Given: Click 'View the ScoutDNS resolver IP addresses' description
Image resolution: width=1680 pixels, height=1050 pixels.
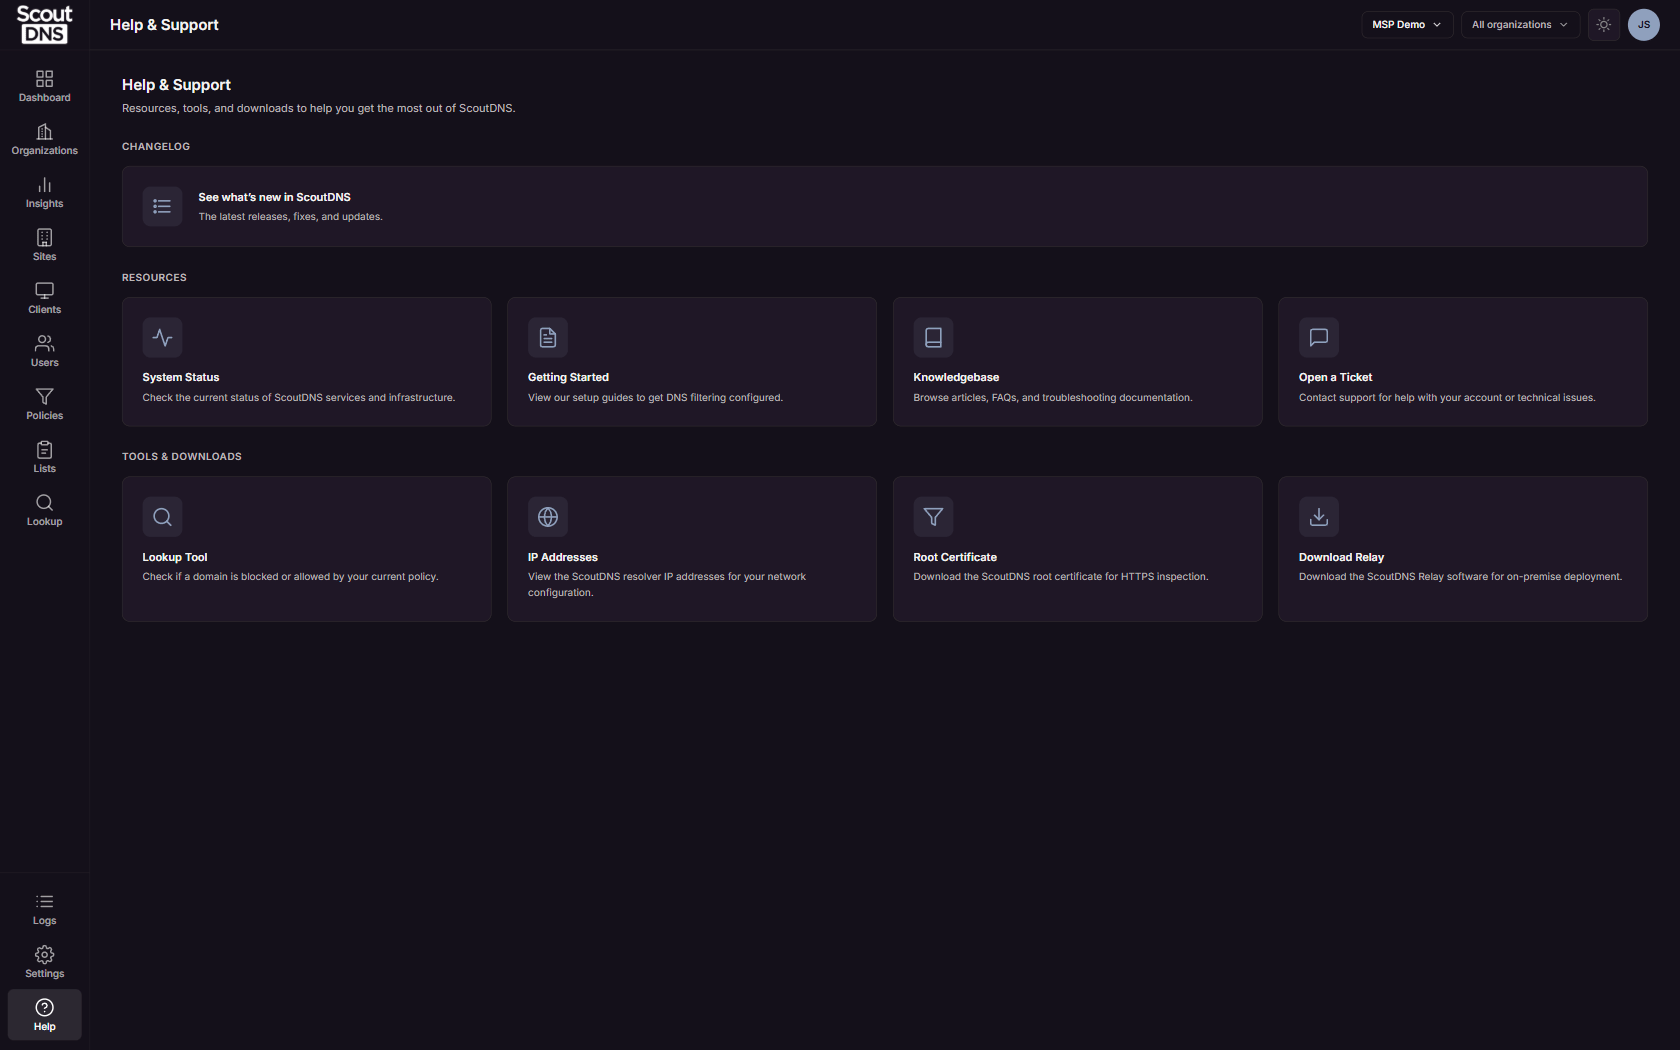Looking at the screenshot, I should click(x=667, y=585).
